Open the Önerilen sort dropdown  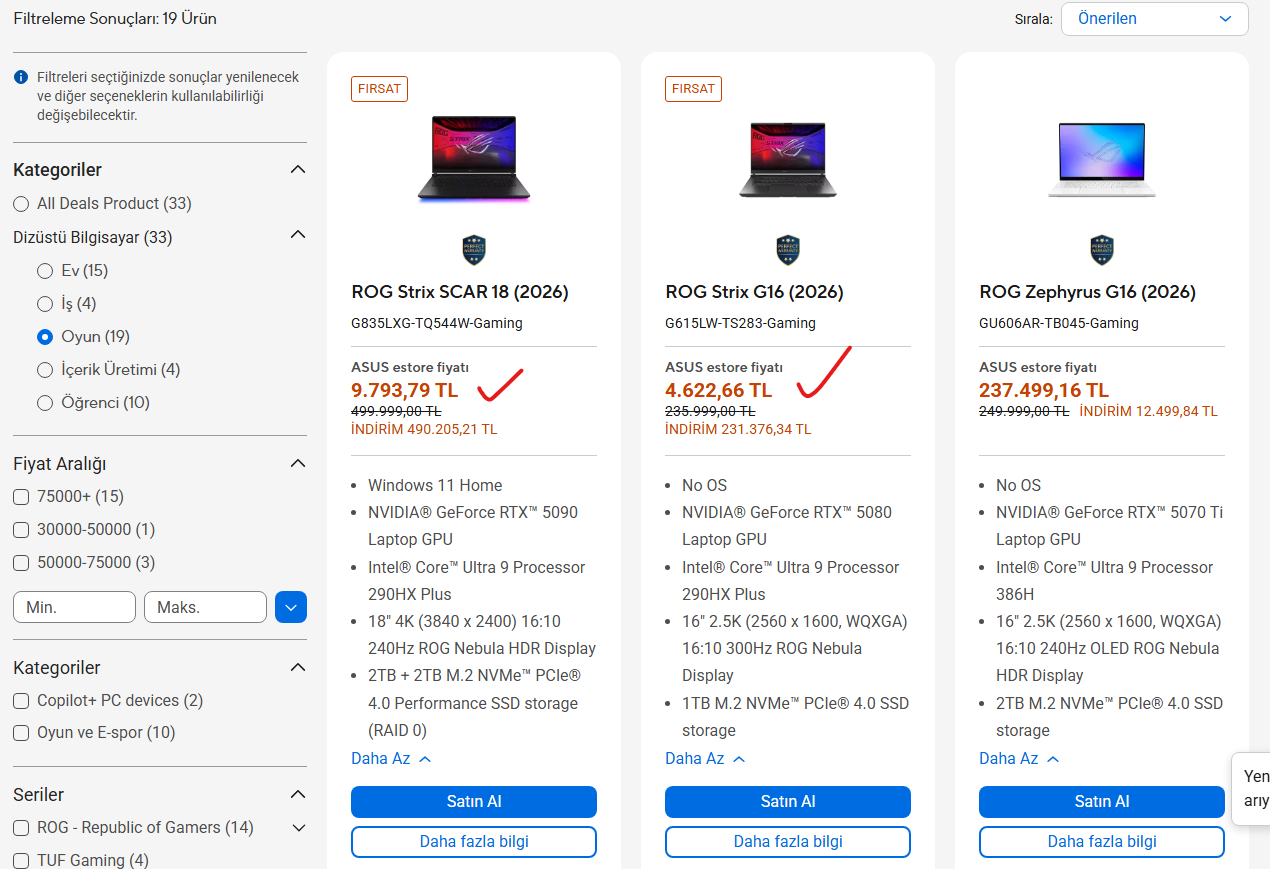click(1154, 19)
